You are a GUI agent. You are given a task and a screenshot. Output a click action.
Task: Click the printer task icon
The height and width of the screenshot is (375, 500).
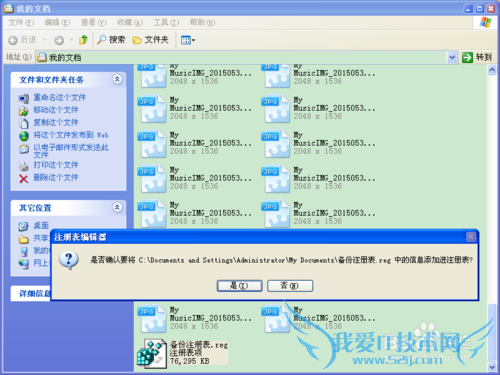pyautogui.click(x=24, y=166)
